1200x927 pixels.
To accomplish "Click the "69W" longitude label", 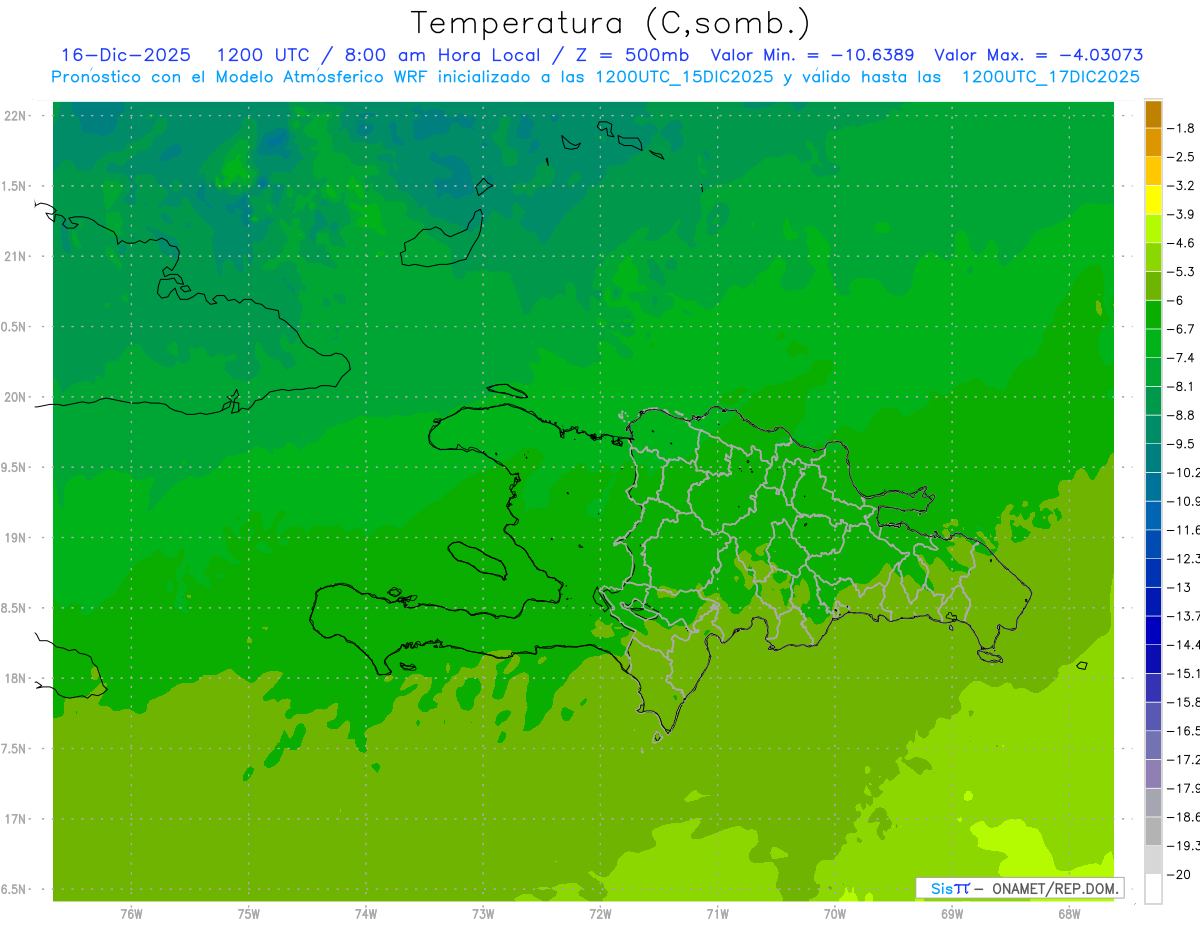I will (x=952, y=914).
